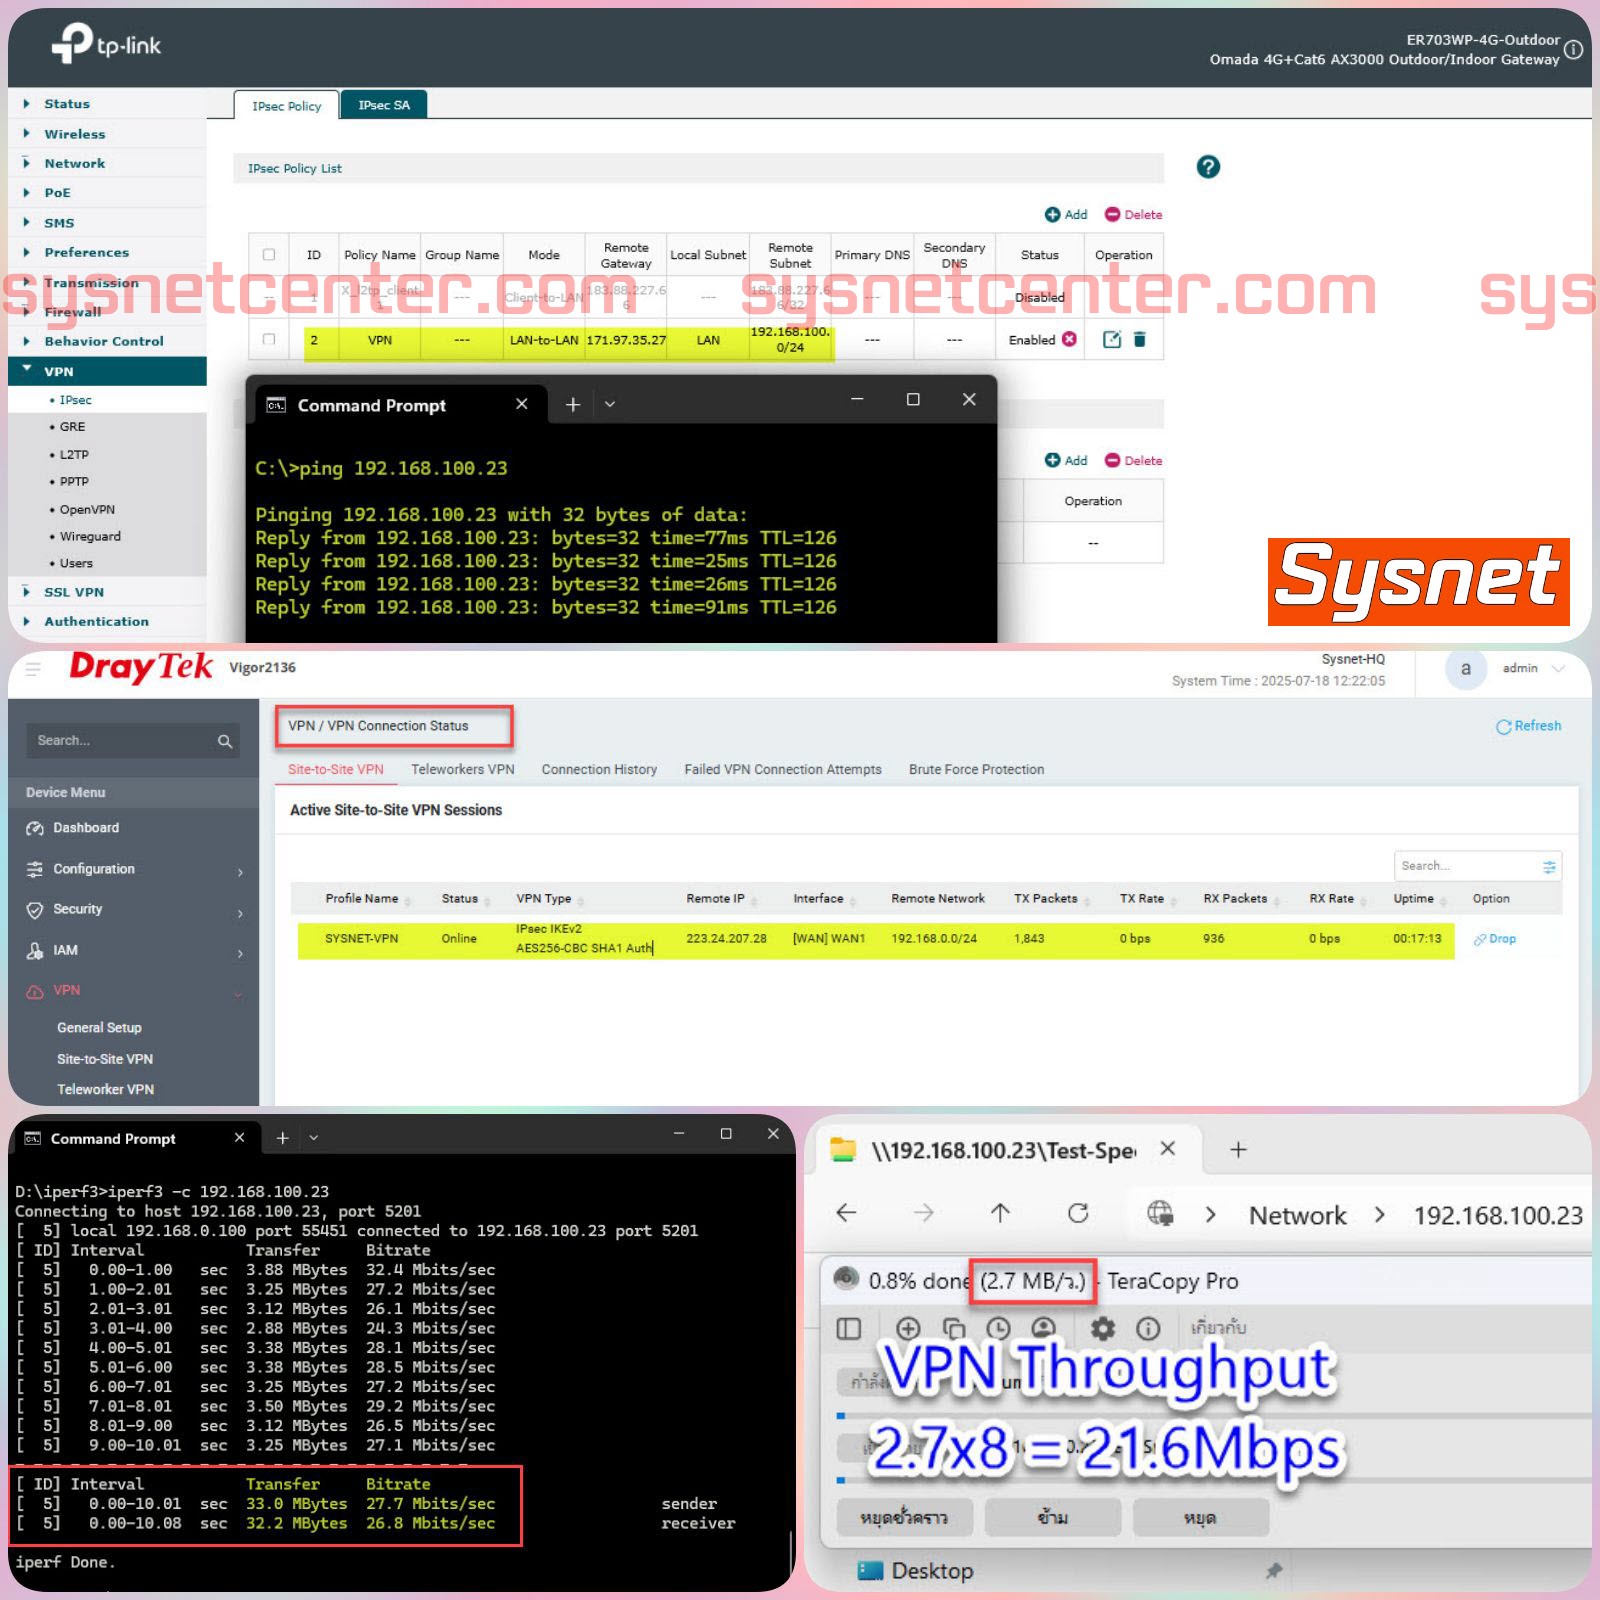Click the หยุด stop button in TeraCopy
Viewport: 1600px width, 1600px height.
[x=1200, y=1518]
